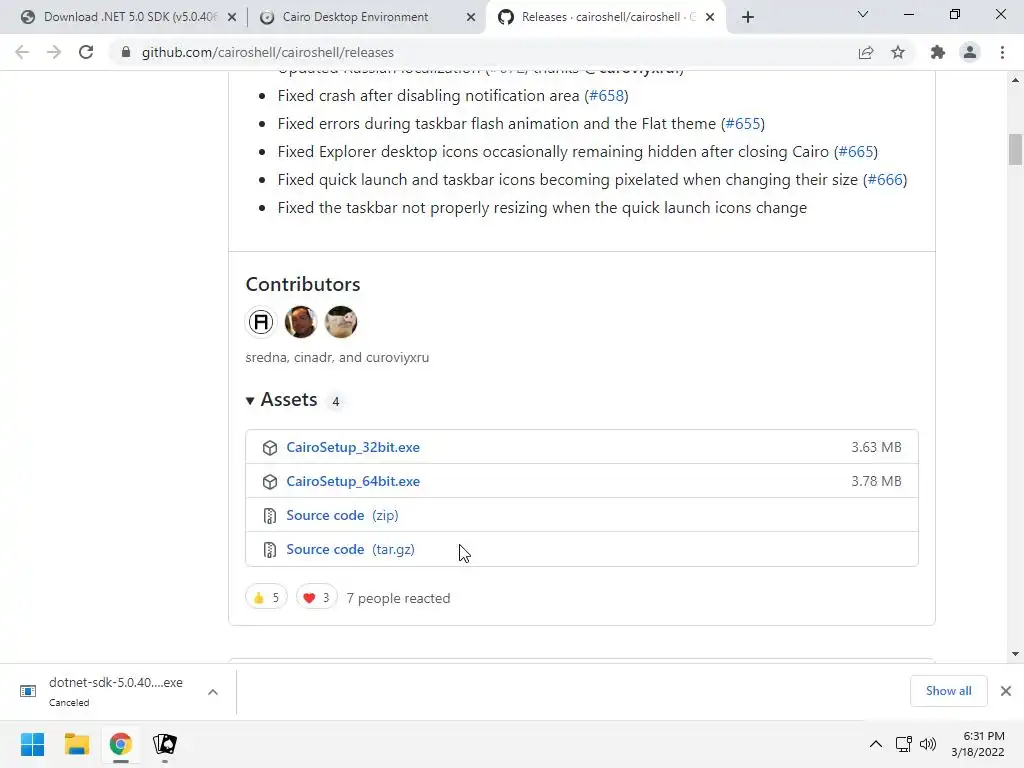Open the browser extensions puzzle icon
The width and height of the screenshot is (1024, 768).
(937, 53)
